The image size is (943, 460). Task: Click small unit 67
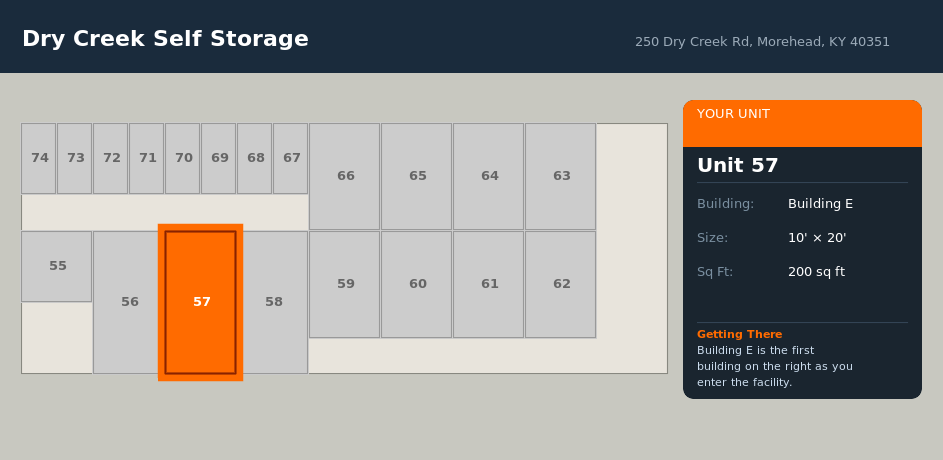(x=291, y=158)
